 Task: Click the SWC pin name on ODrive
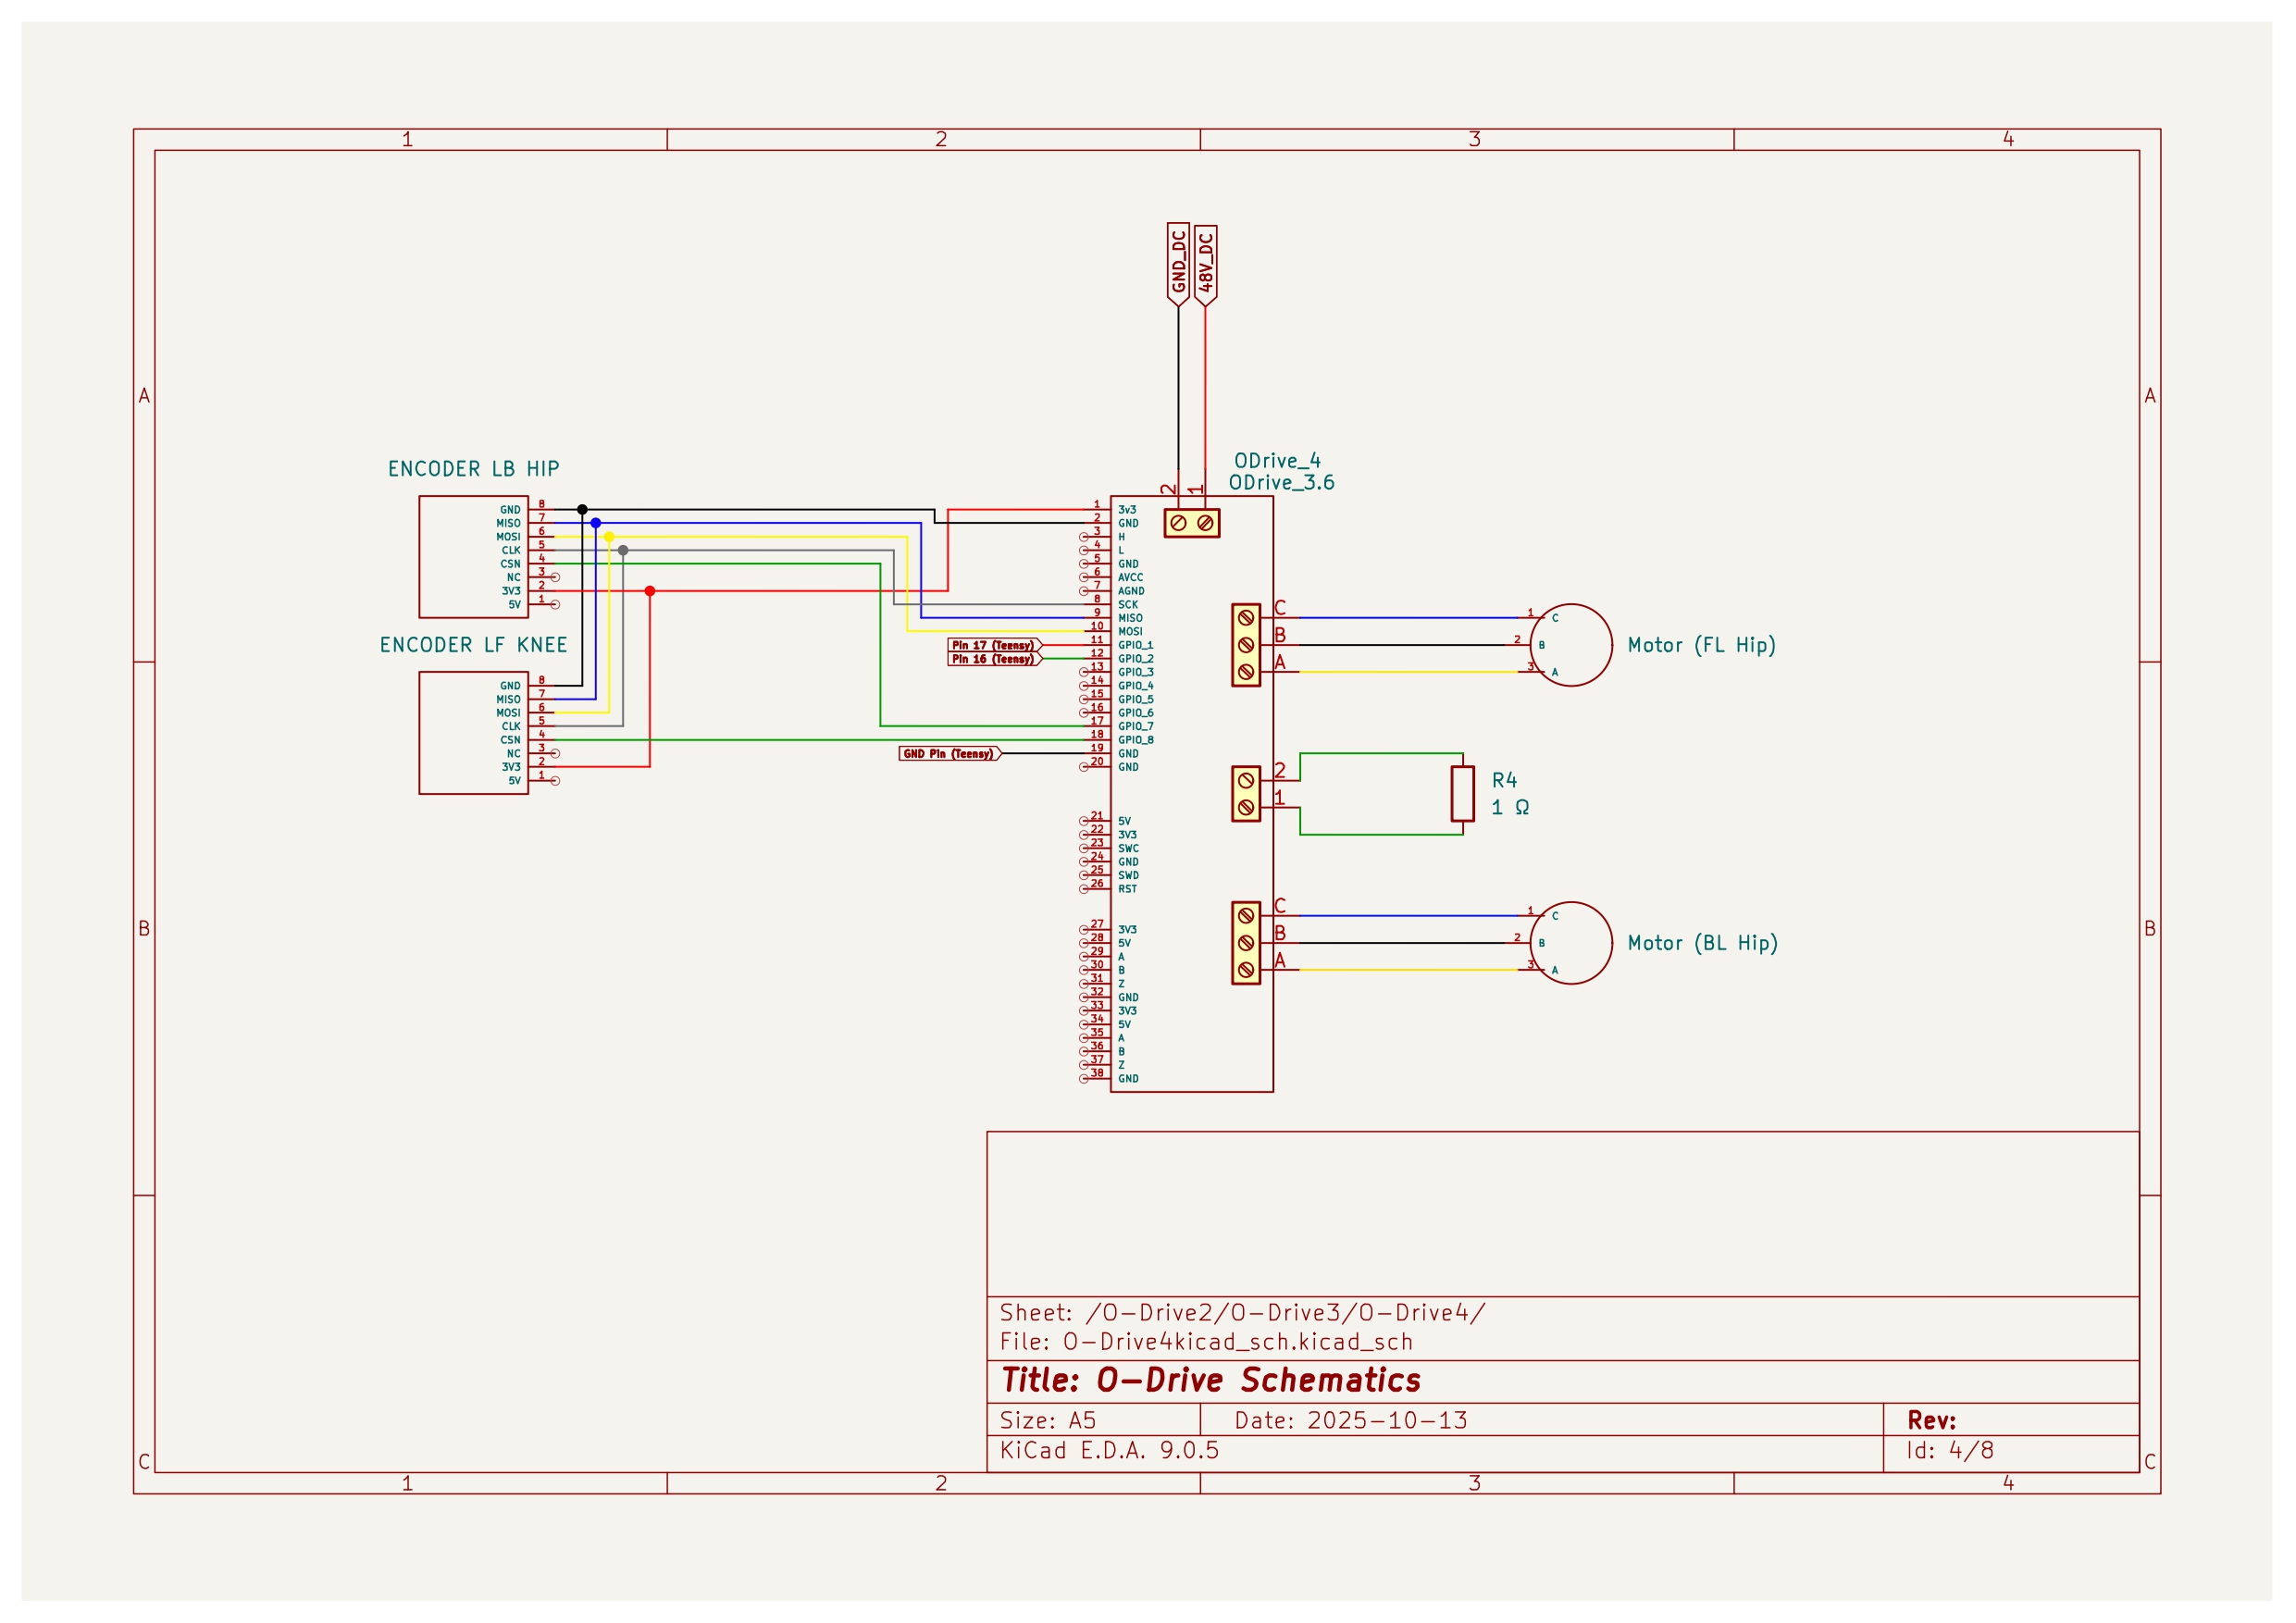pos(1128,848)
